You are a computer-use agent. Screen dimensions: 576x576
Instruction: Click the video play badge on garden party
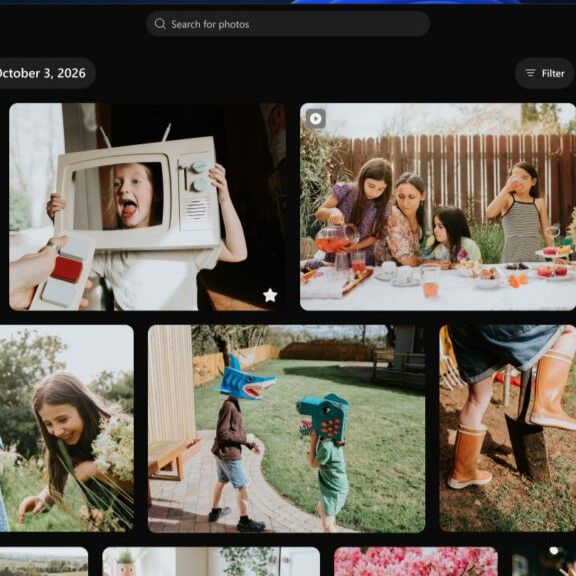[x=316, y=119]
